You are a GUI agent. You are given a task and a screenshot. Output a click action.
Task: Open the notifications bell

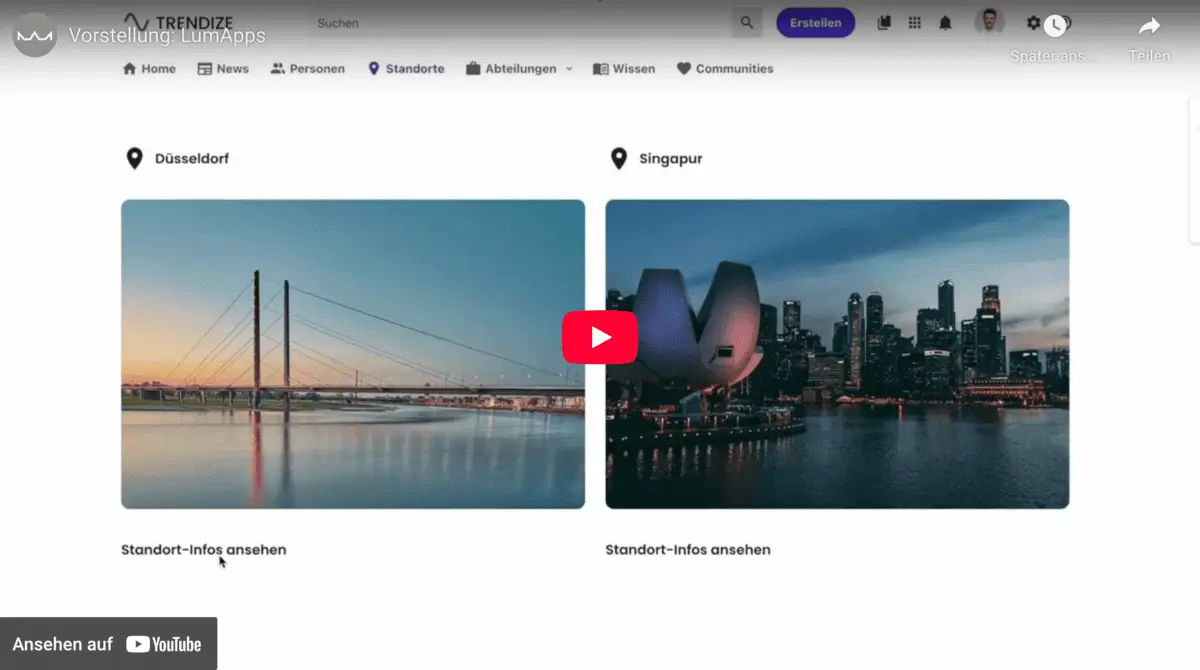(945, 23)
